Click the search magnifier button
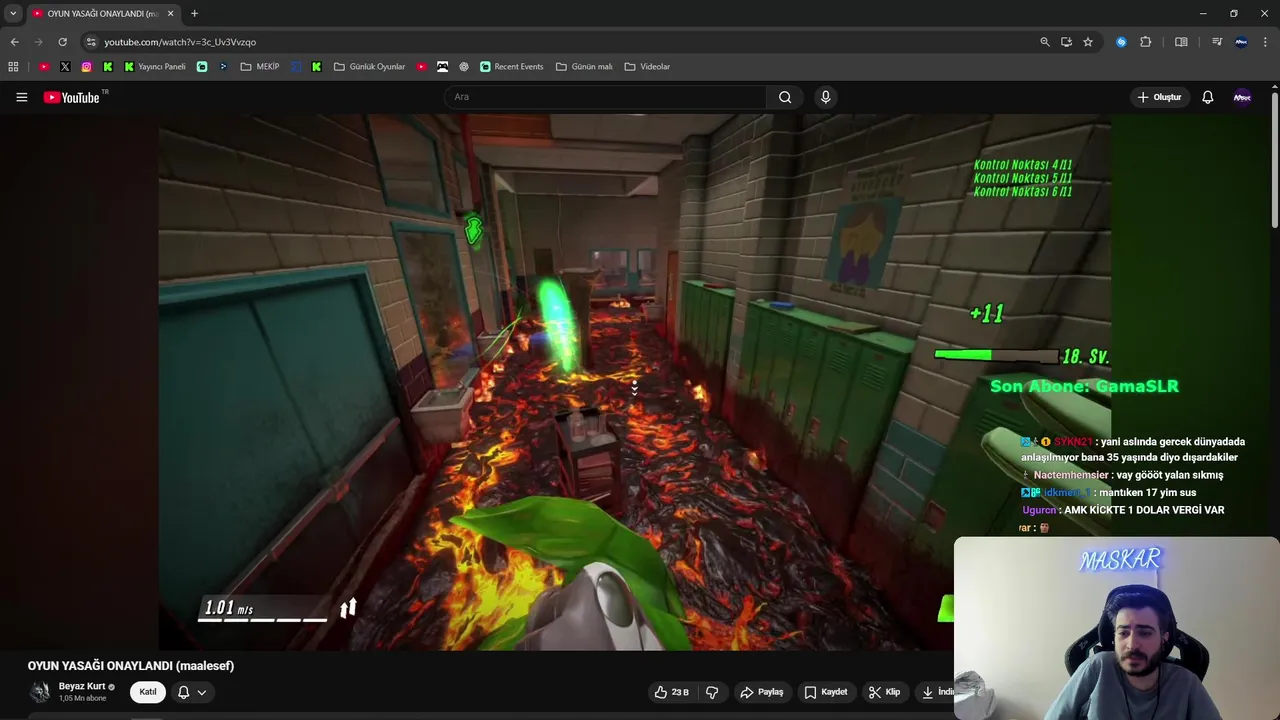 click(x=785, y=97)
